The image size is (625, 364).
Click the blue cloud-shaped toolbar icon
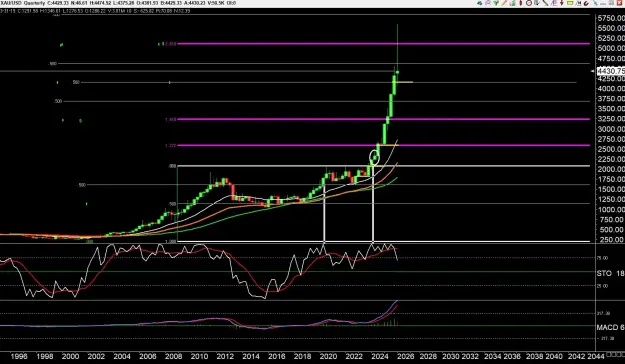tap(480, 3)
